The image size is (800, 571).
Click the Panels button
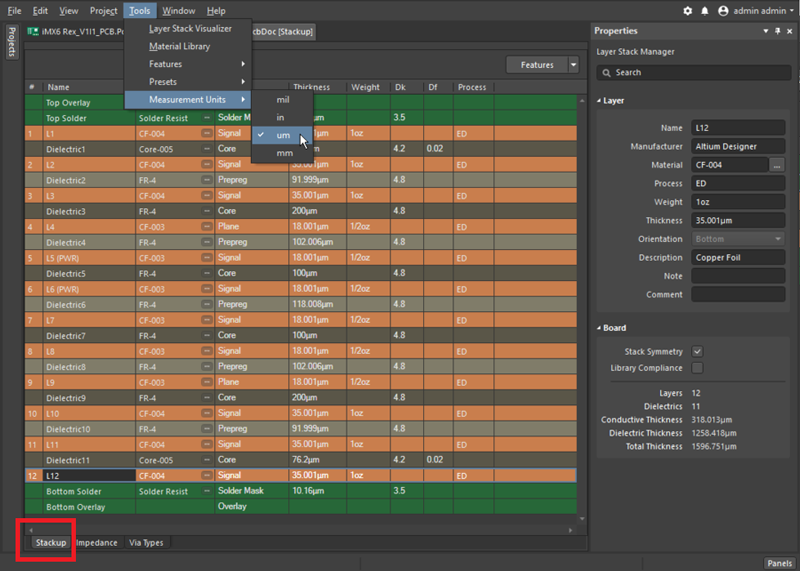click(779, 563)
